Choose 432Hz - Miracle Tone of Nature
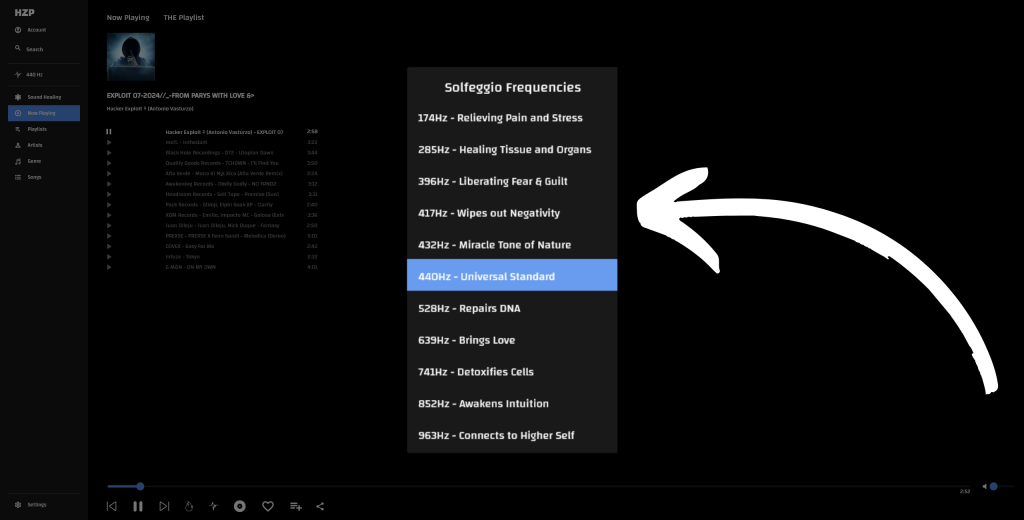This screenshot has width=1024, height=520. (x=511, y=245)
